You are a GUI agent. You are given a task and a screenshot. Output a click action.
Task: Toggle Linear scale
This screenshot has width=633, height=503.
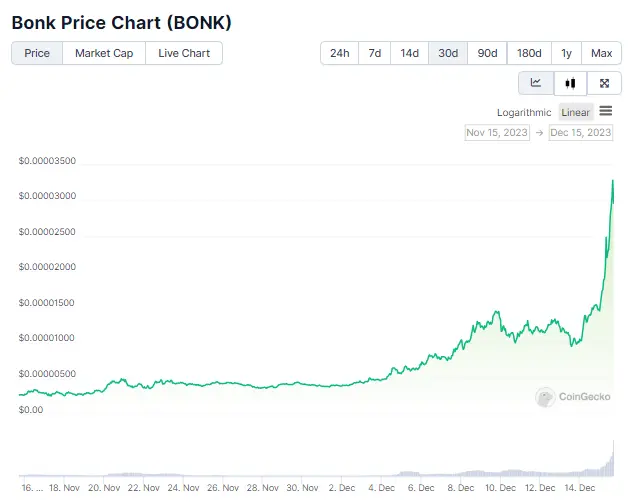click(x=575, y=112)
